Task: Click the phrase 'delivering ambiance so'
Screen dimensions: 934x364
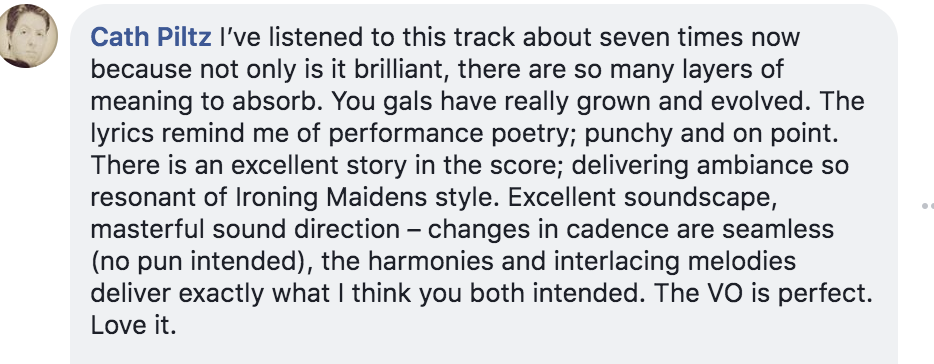Action: (710, 166)
